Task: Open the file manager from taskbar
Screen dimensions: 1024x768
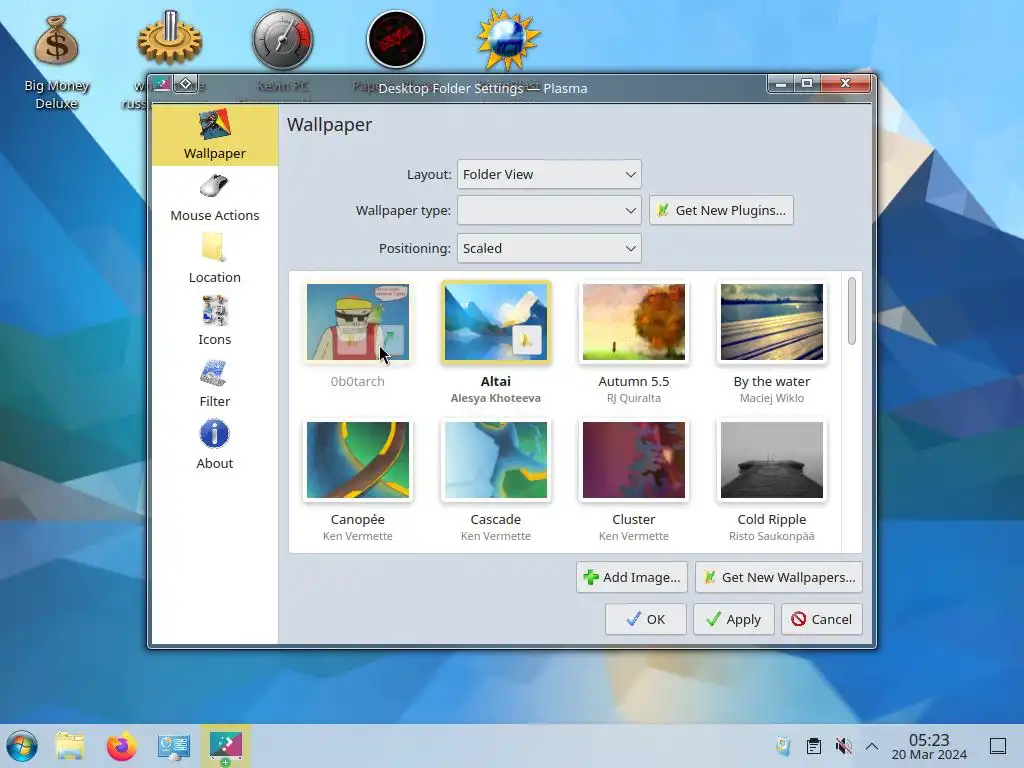Action: [x=70, y=746]
